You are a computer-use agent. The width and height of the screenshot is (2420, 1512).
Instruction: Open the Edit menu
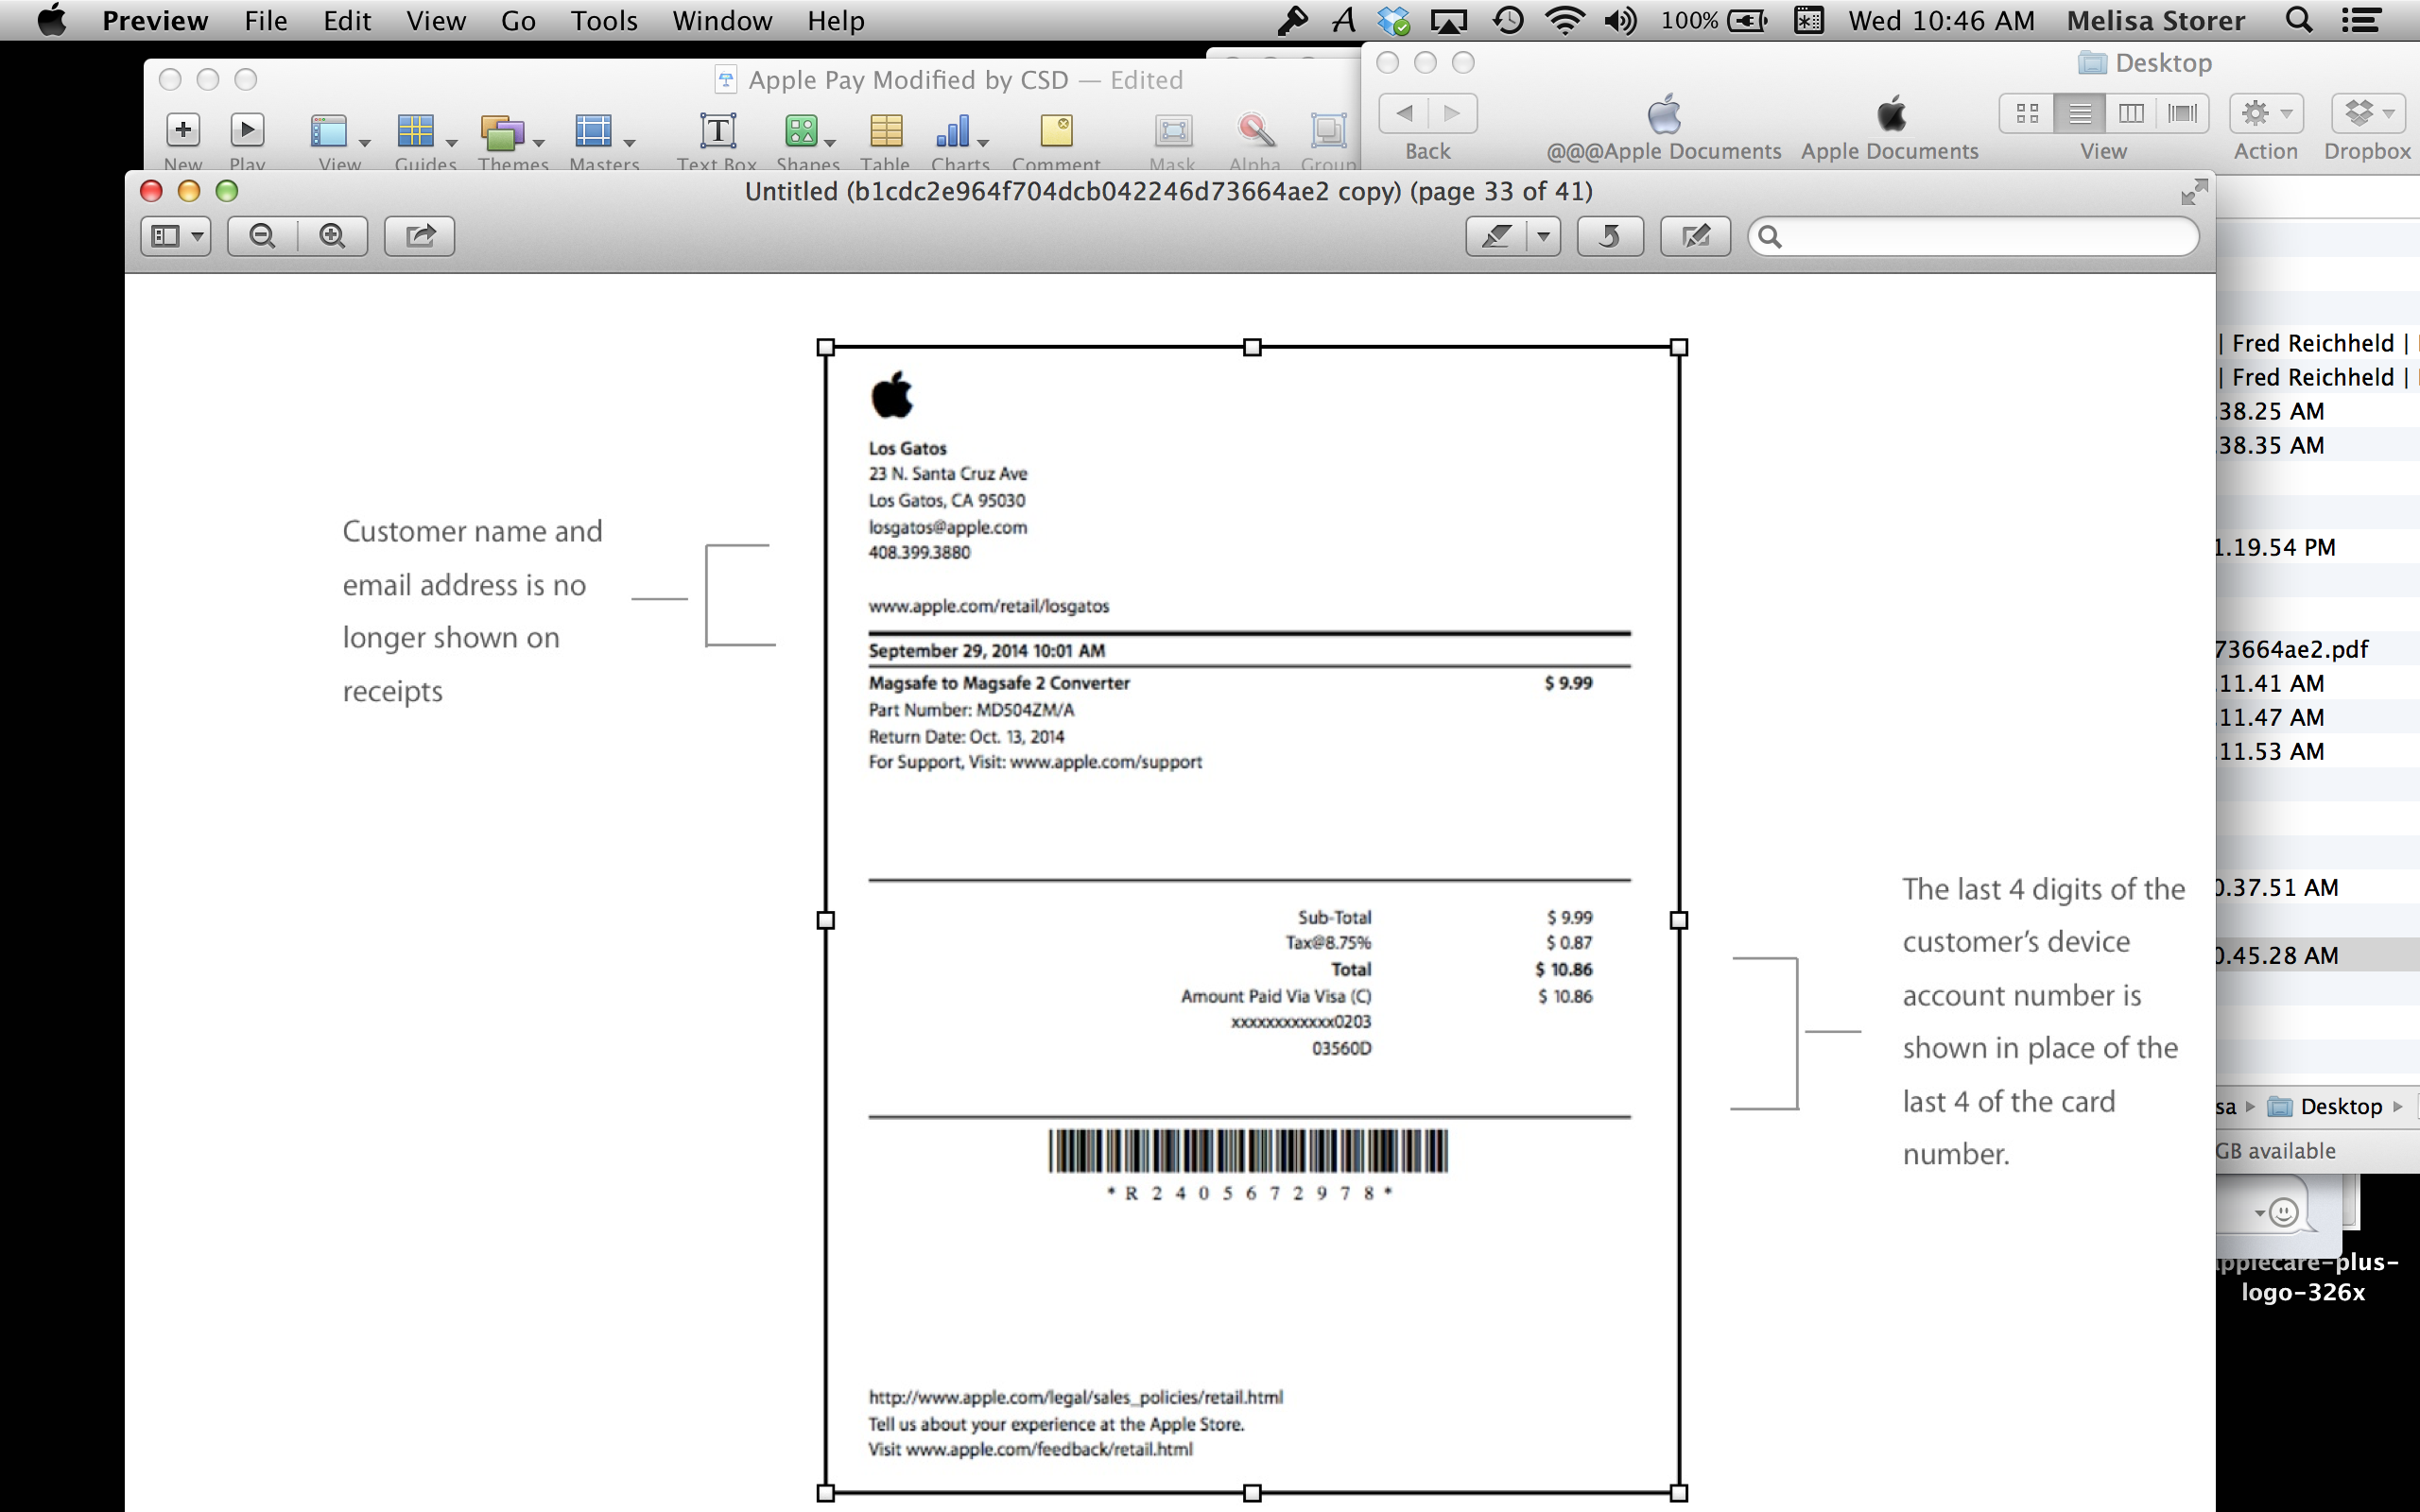[347, 20]
